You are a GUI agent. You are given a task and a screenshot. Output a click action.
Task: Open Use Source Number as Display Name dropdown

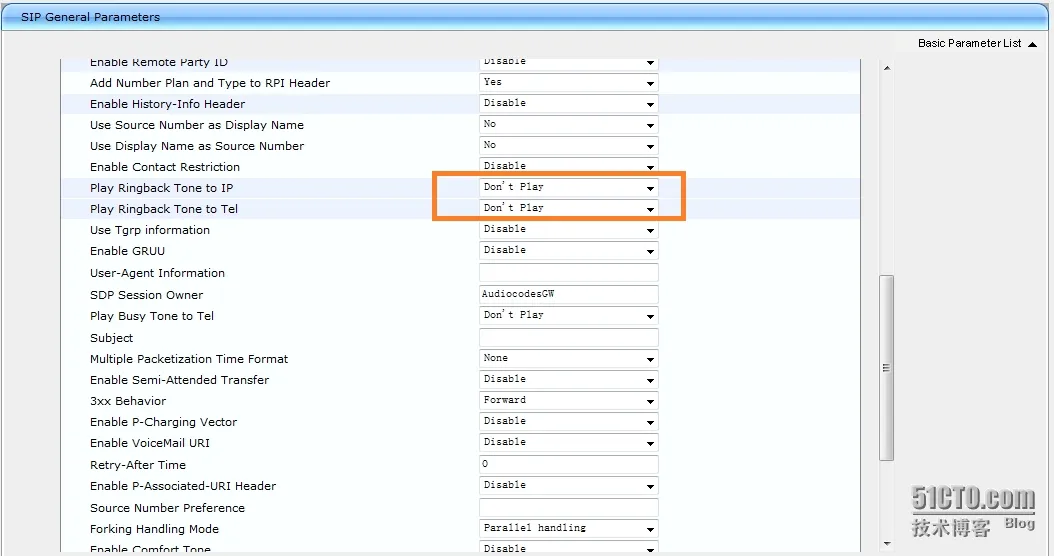(569, 124)
